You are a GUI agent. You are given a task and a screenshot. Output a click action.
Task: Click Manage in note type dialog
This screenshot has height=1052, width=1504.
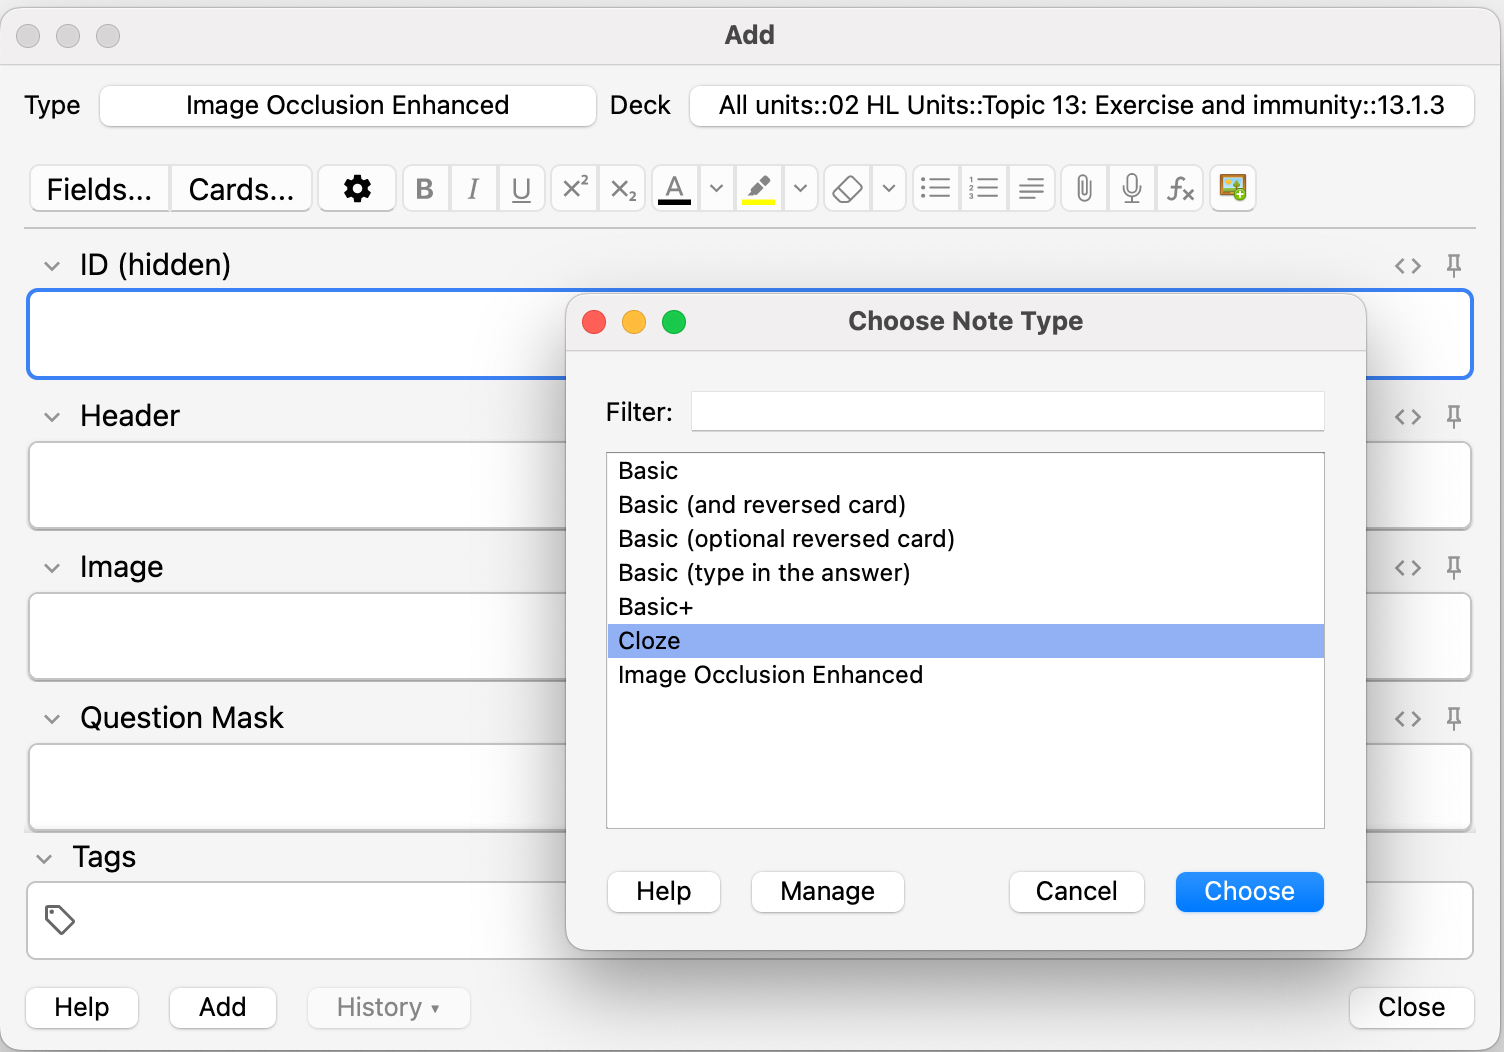827,891
